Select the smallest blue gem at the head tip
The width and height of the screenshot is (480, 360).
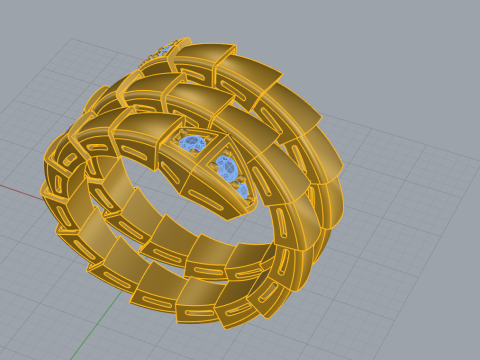click(x=244, y=191)
